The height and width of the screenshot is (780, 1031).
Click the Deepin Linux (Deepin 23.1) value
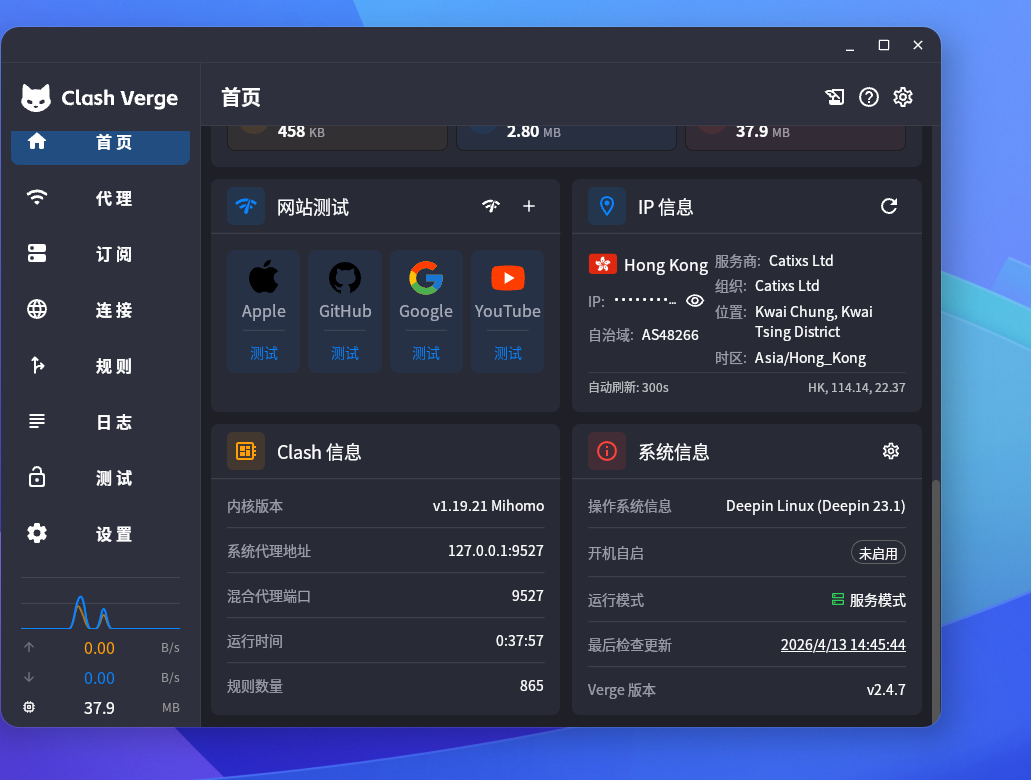(x=815, y=506)
